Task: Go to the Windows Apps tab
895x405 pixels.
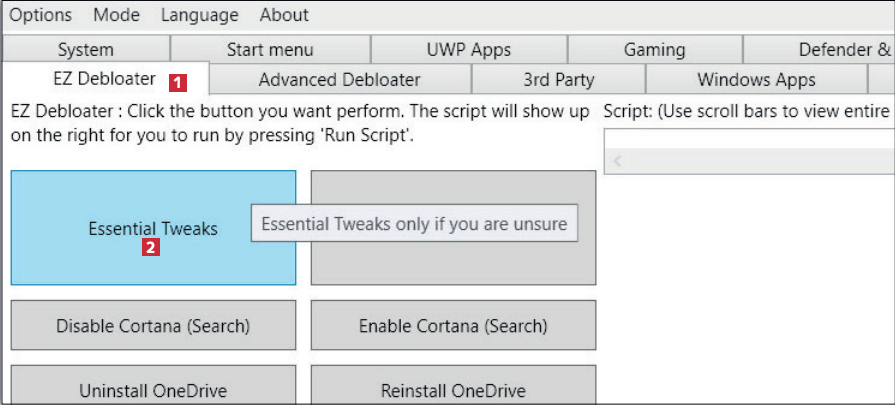Action: coord(756,80)
